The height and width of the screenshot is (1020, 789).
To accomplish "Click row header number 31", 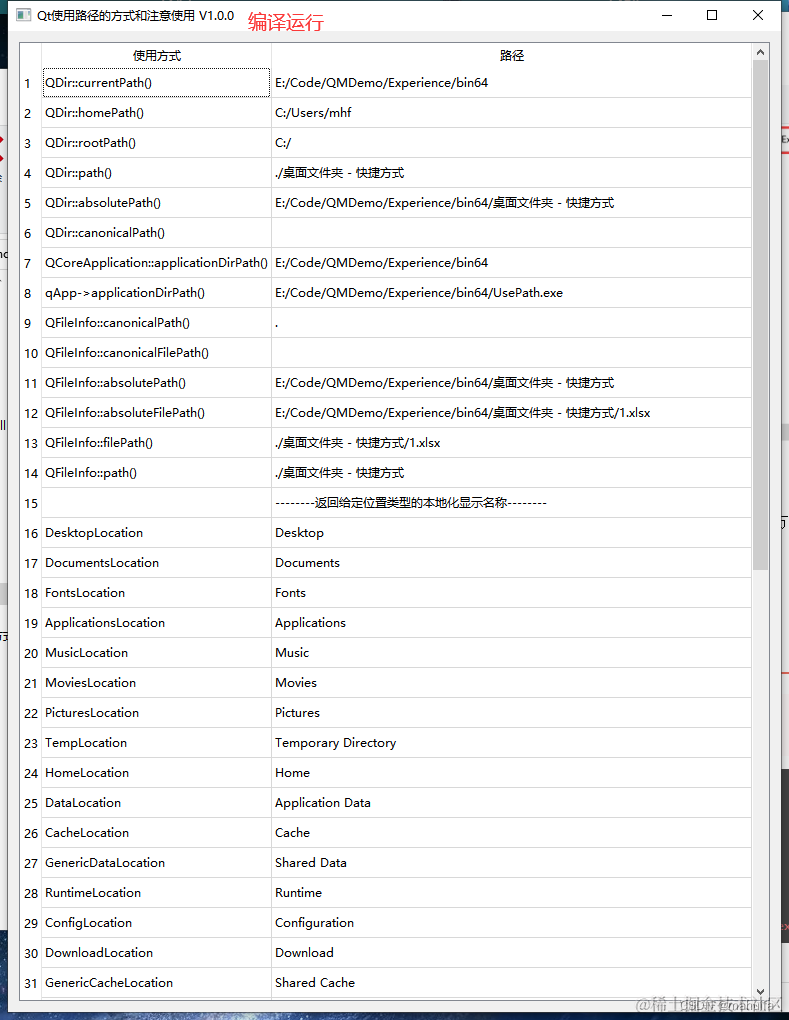I will (x=31, y=983).
